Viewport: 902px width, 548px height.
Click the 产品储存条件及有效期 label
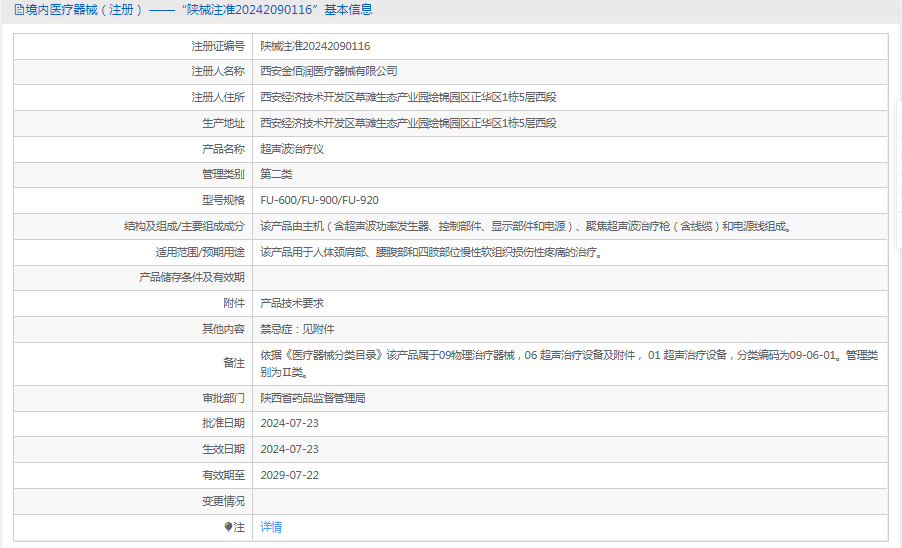coord(192,277)
